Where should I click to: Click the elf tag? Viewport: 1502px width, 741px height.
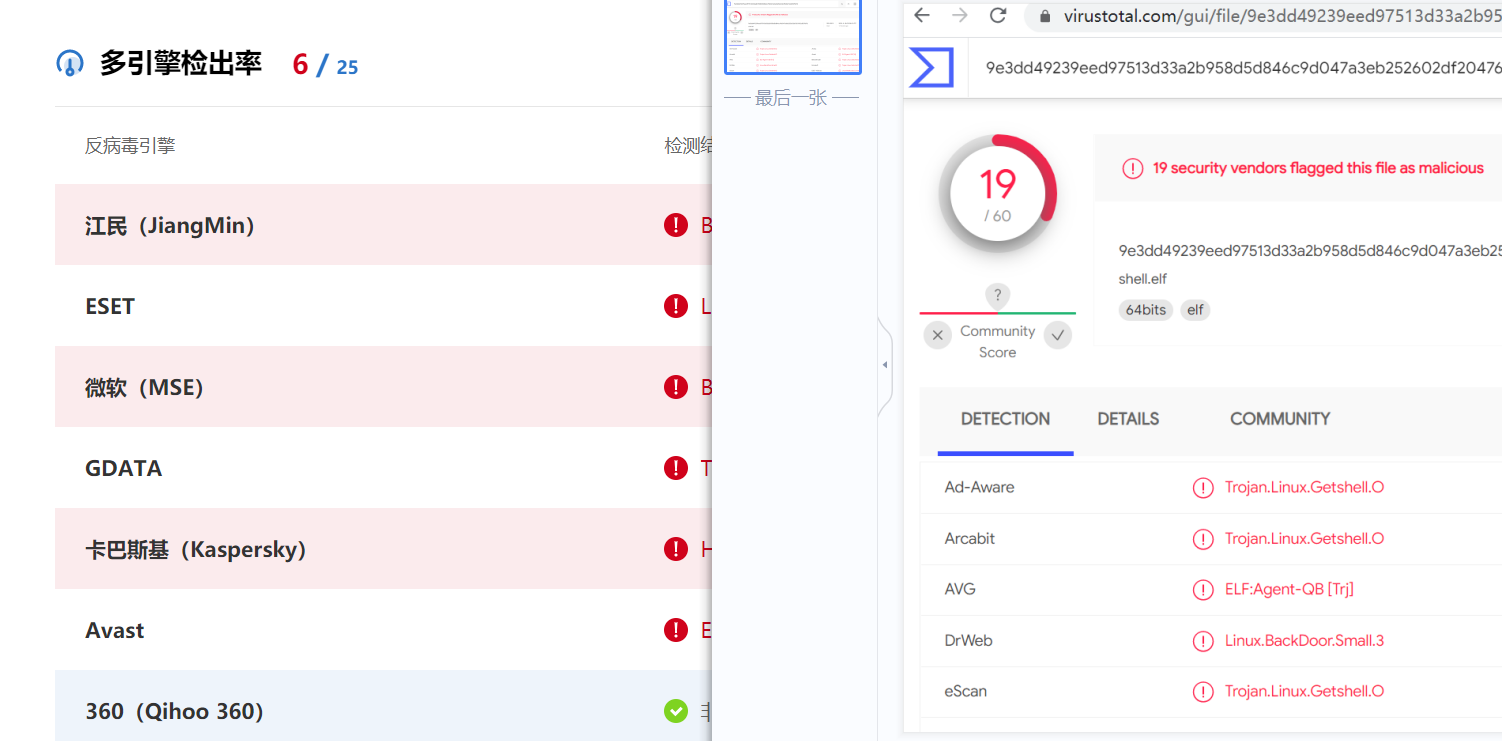coord(1195,310)
